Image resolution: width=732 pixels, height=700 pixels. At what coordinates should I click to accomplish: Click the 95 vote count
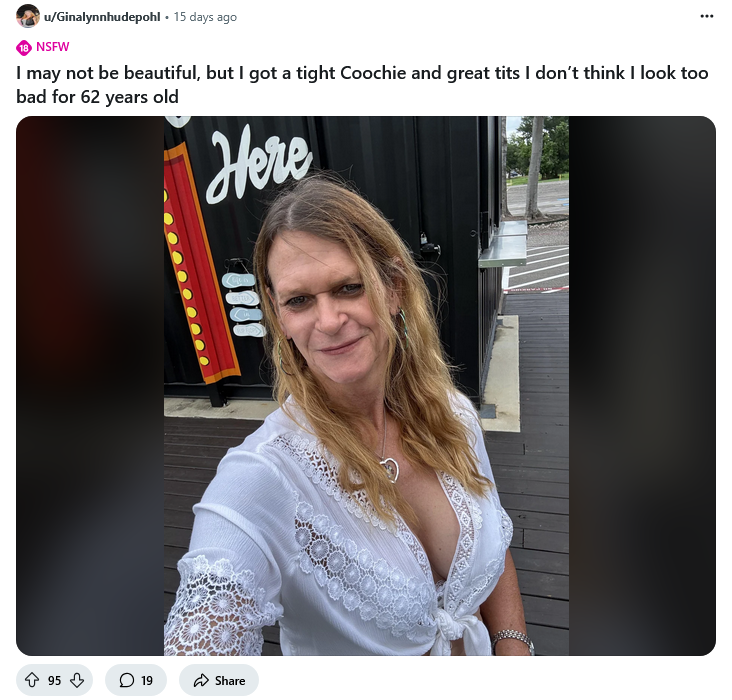coord(55,680)
